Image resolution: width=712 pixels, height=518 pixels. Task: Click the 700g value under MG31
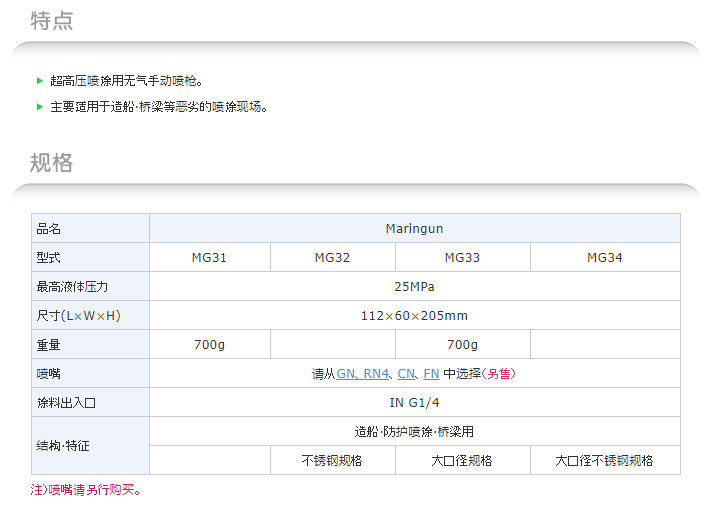pos(210,345)
